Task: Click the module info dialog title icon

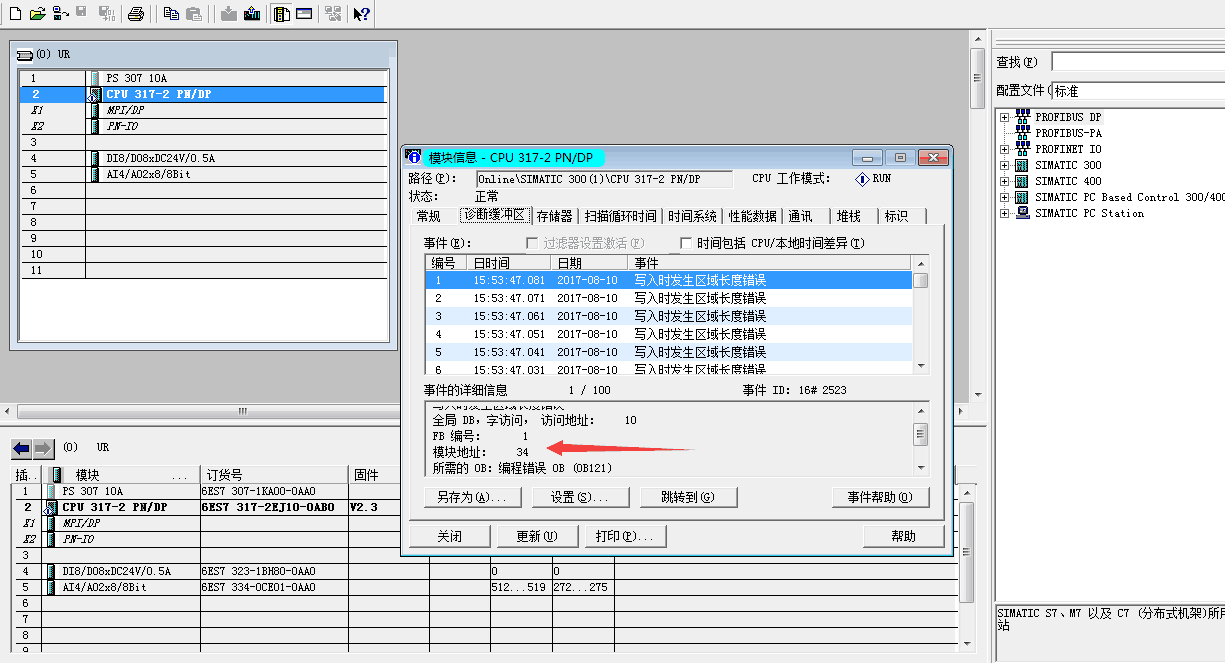Action: [415, 157]
